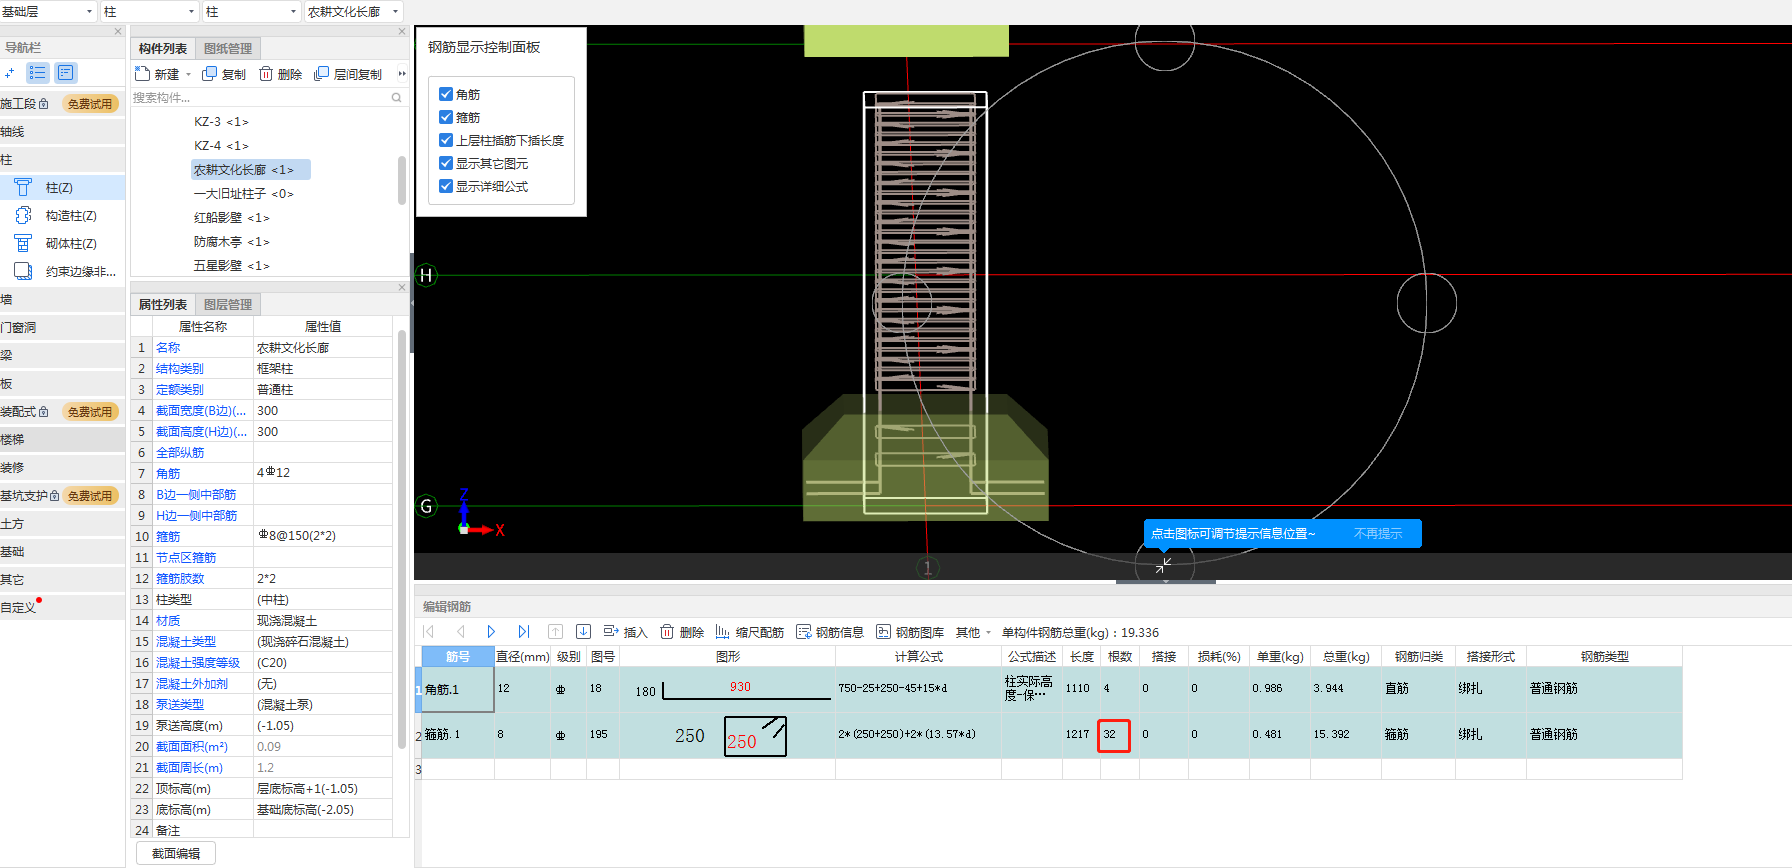Move rebar row up

click(x=555, y=632)
